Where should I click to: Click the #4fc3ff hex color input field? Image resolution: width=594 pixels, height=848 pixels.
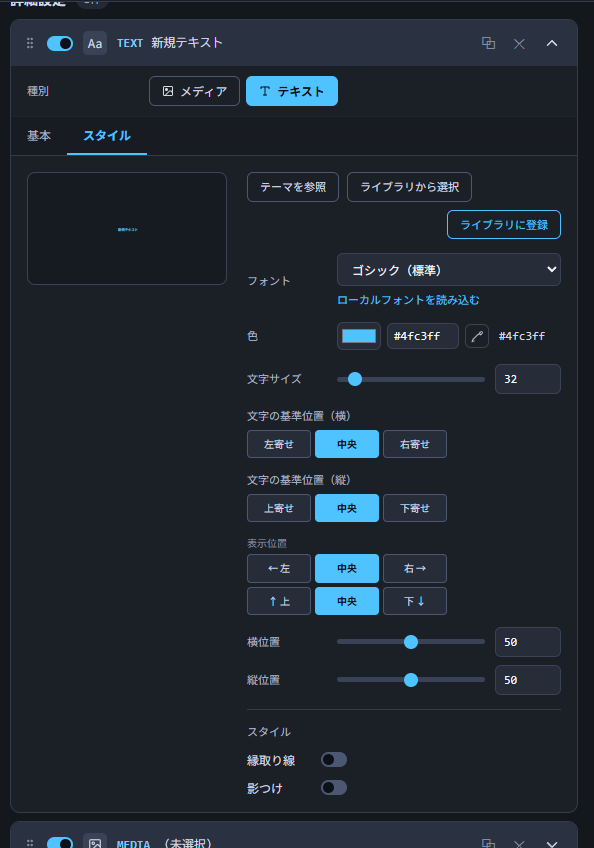[x=423, y=336]
